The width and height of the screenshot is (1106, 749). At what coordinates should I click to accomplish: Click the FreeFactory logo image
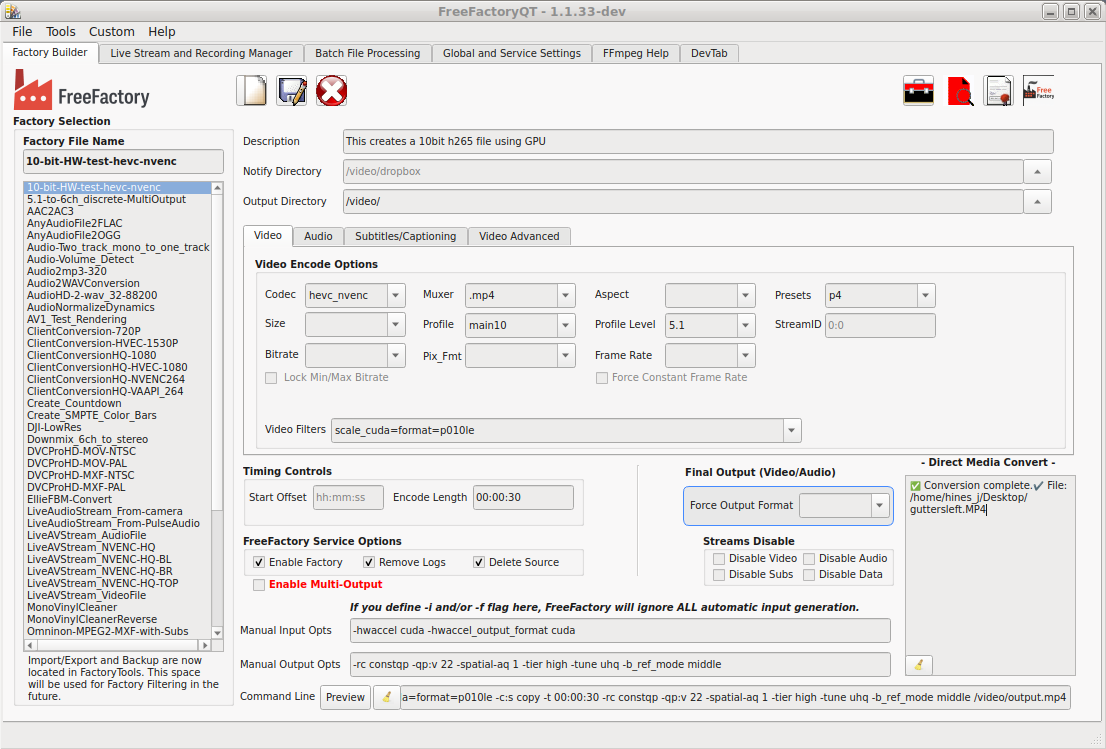[x=82, y=90]
